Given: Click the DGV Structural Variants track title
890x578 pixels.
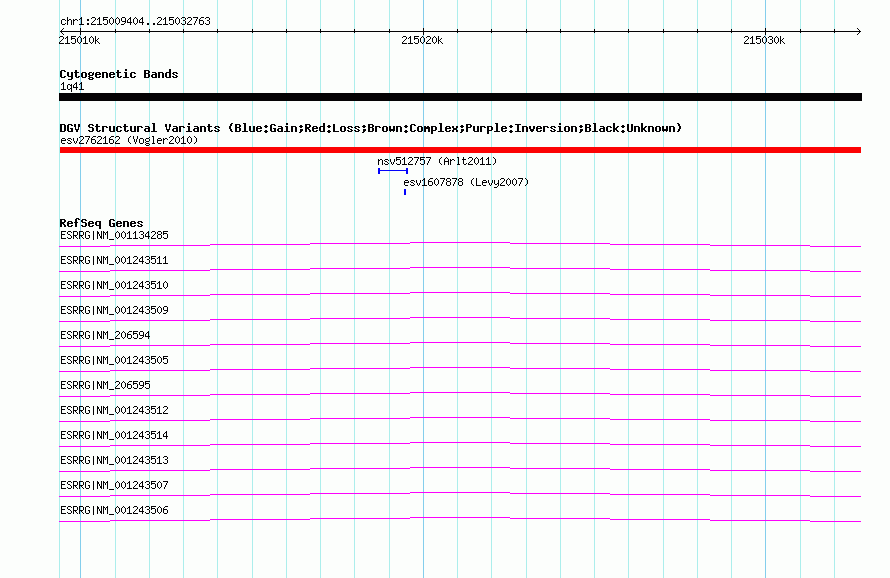Looking at the screenshot, I should (x=371, y=128).
